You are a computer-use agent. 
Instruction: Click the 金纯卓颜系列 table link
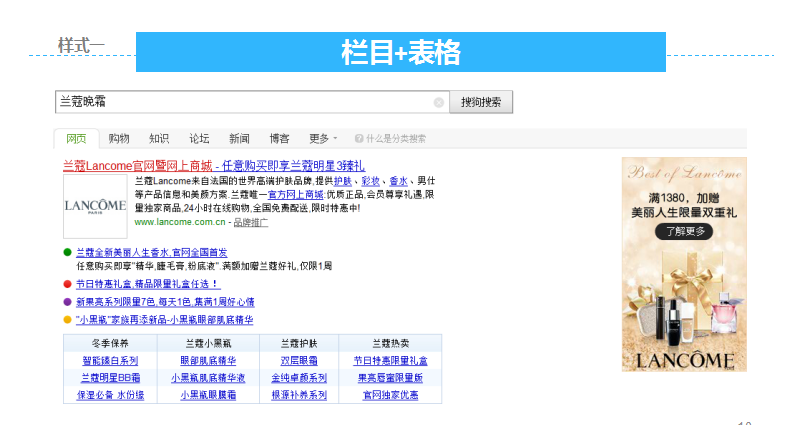point(299,378)
